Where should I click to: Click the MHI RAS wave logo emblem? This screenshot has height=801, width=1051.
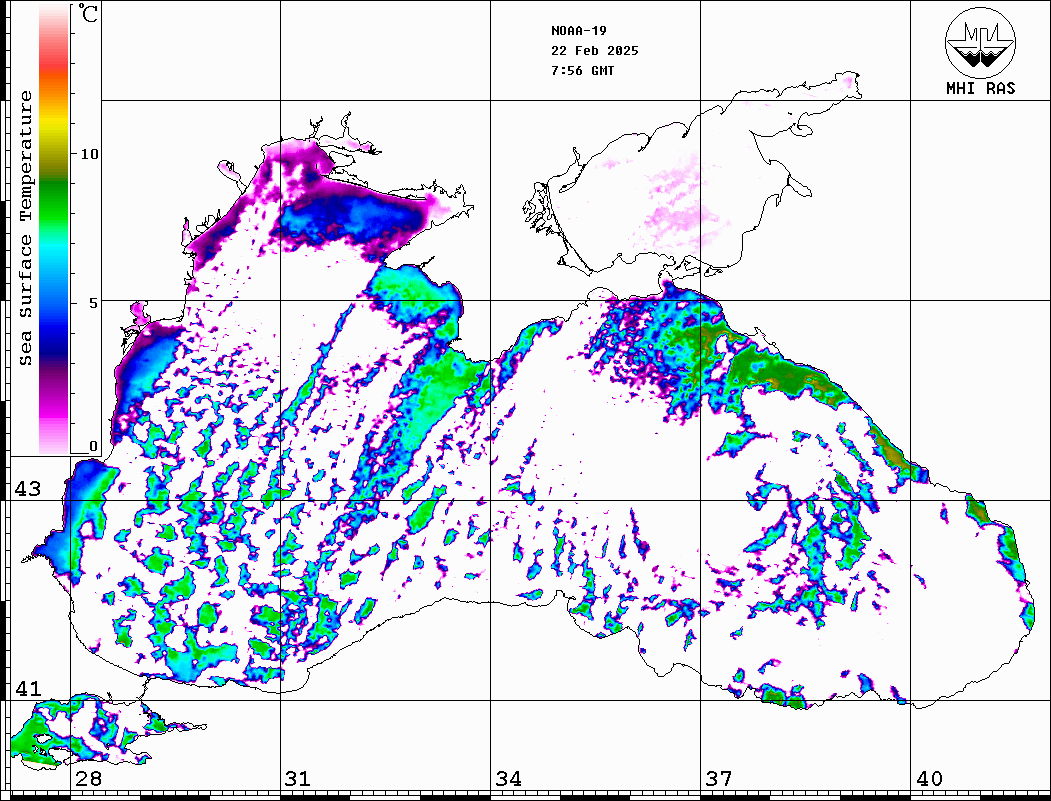pyautogui.click(x=980, y=41)
